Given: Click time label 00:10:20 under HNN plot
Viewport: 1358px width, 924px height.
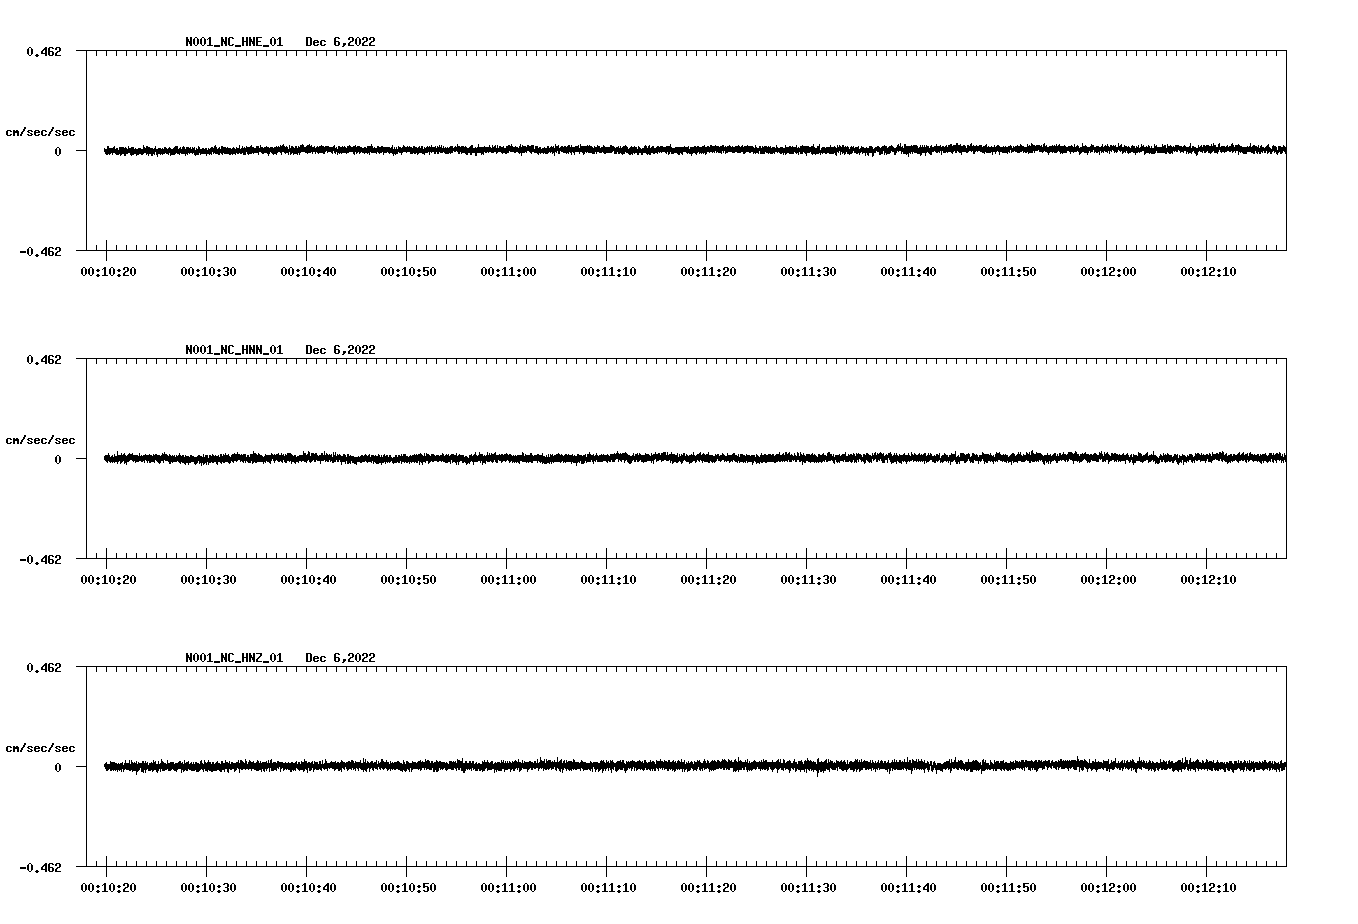Looking at the screenshot, I should (108, 580).
